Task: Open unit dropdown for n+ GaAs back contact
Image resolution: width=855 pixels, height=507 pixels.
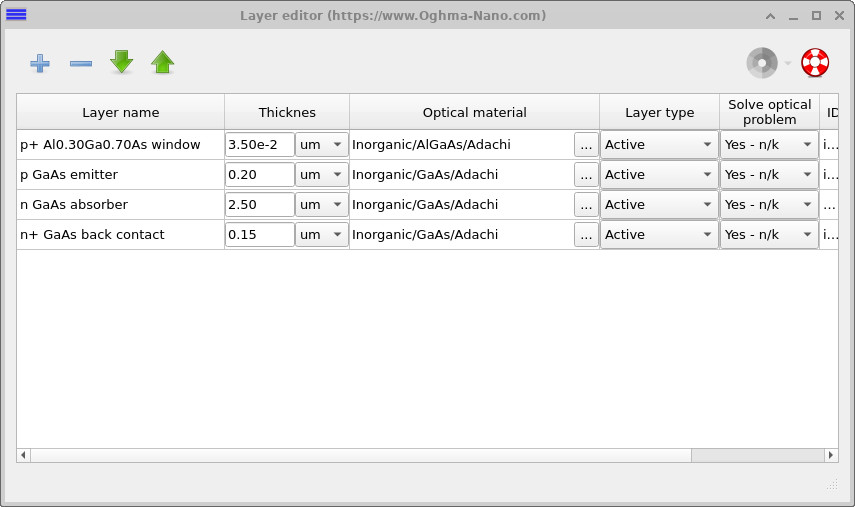Action: point(321,234)
